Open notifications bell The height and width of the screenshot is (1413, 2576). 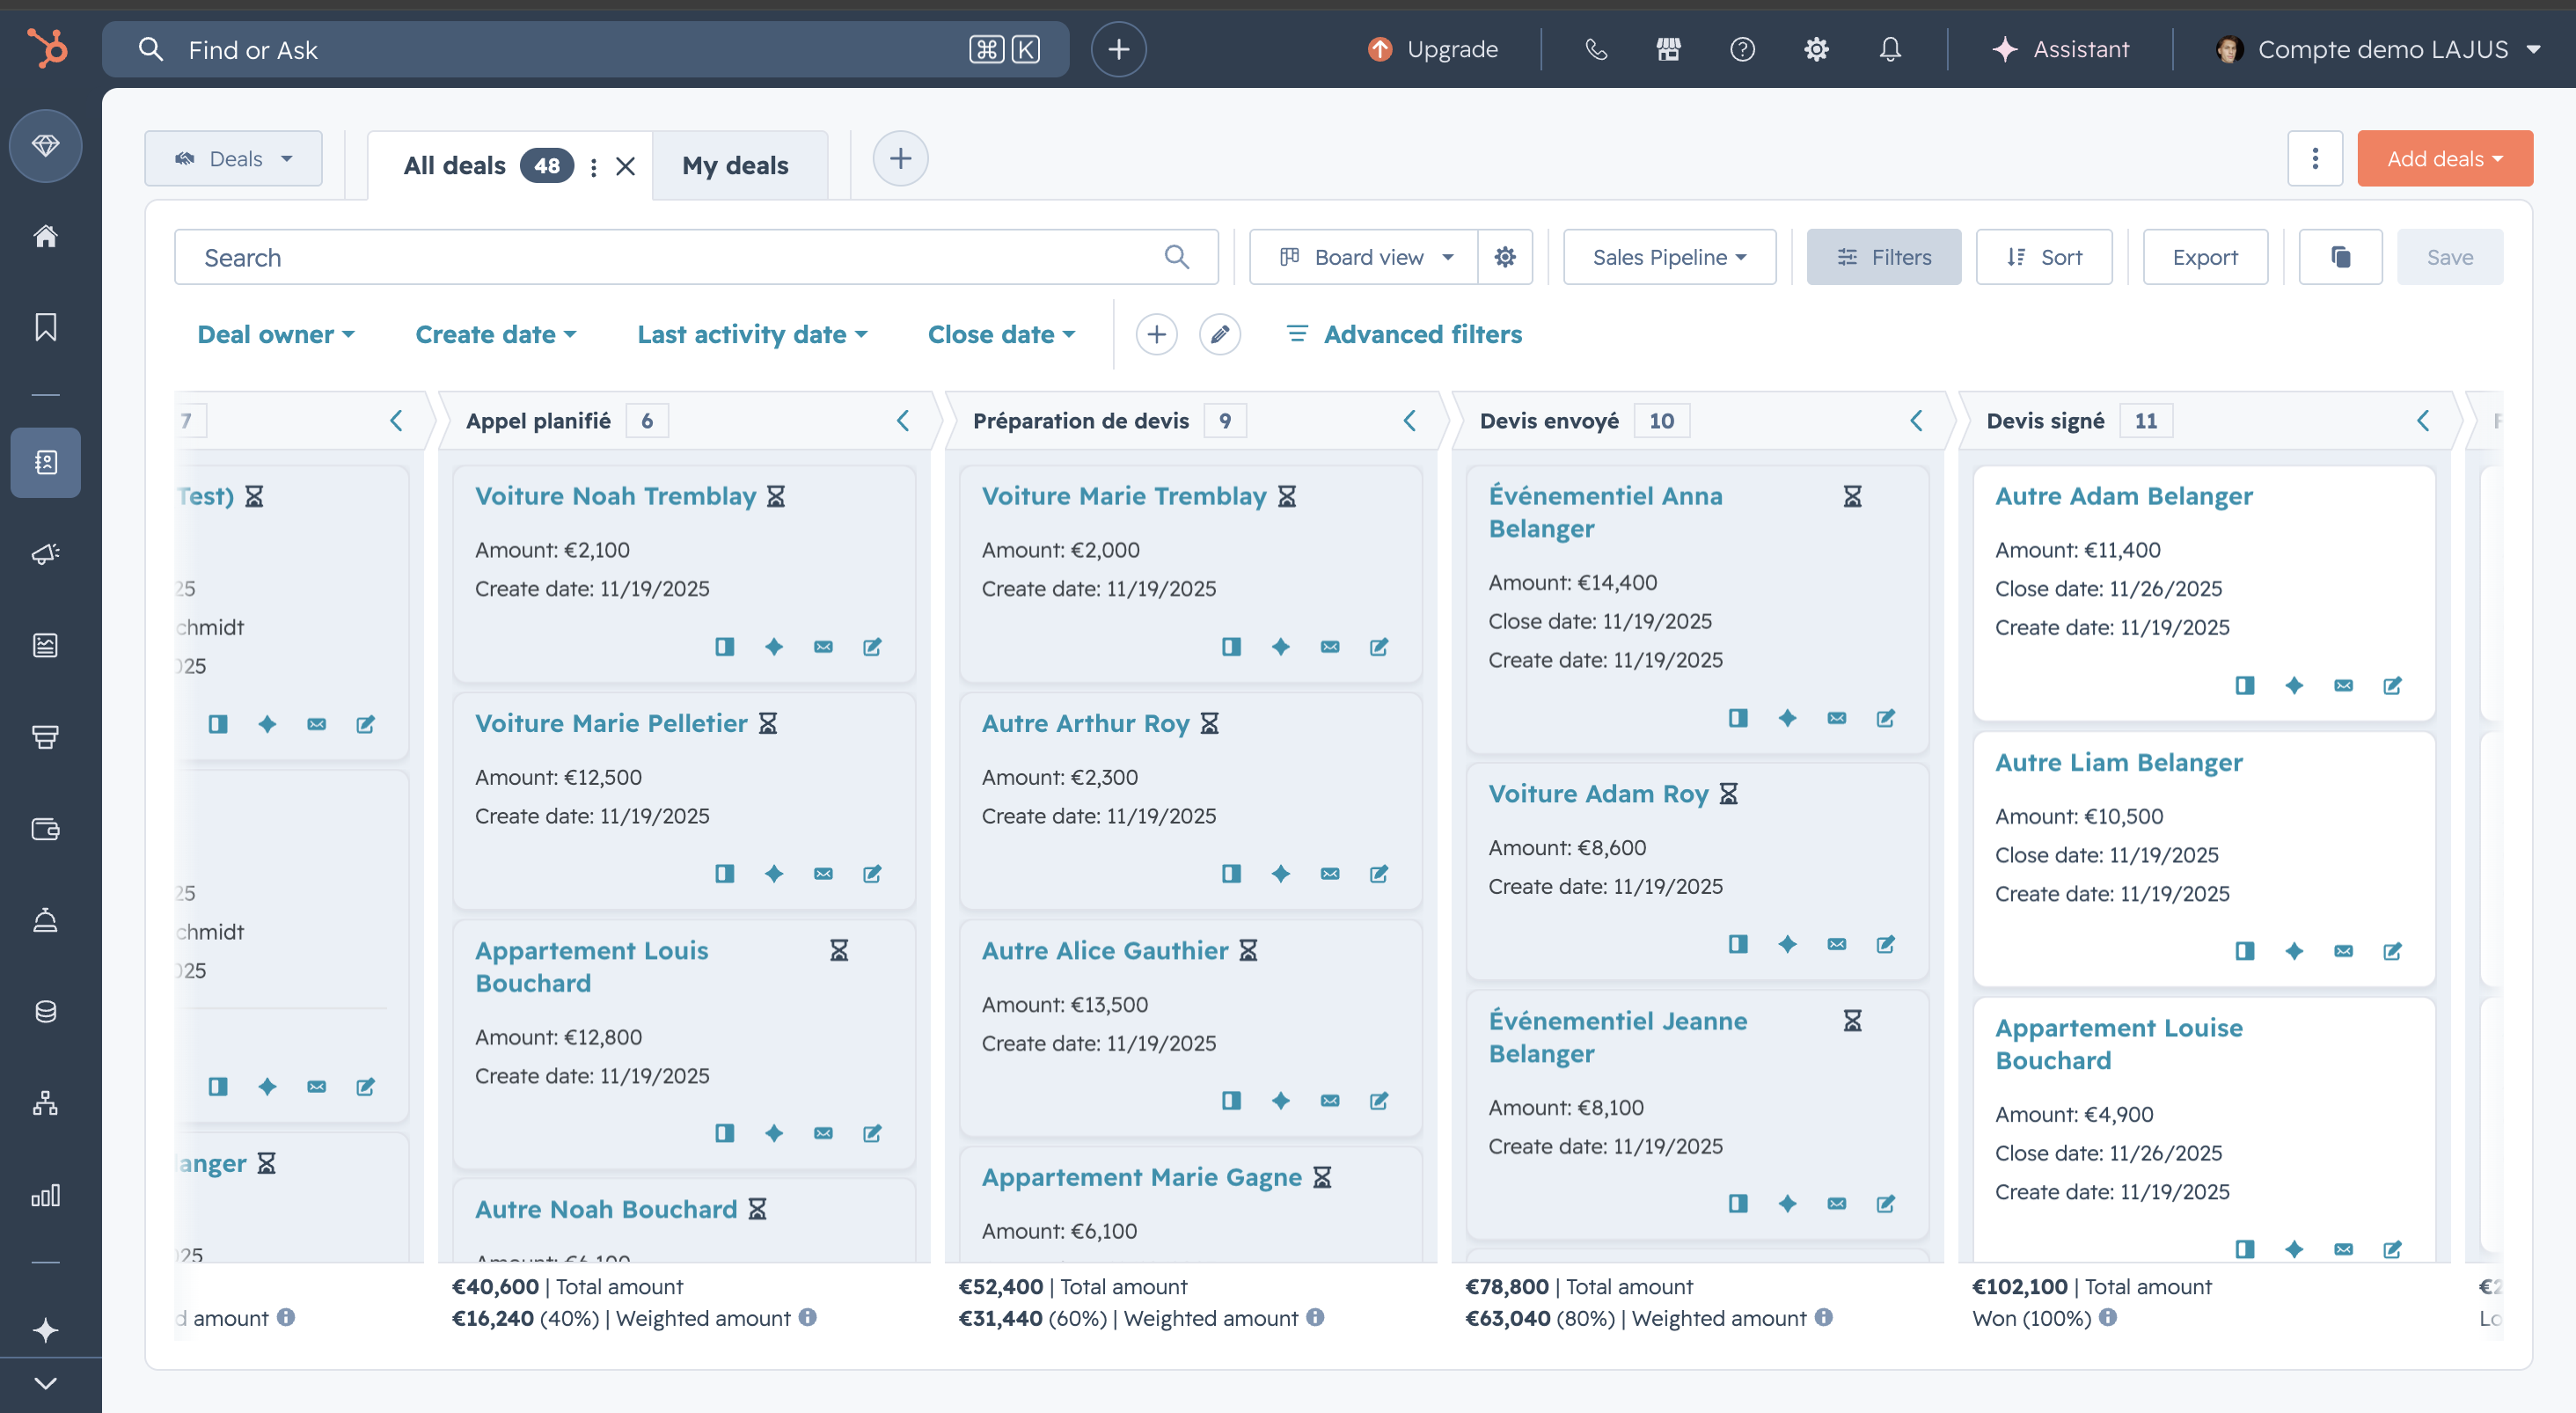[1889, 49]
